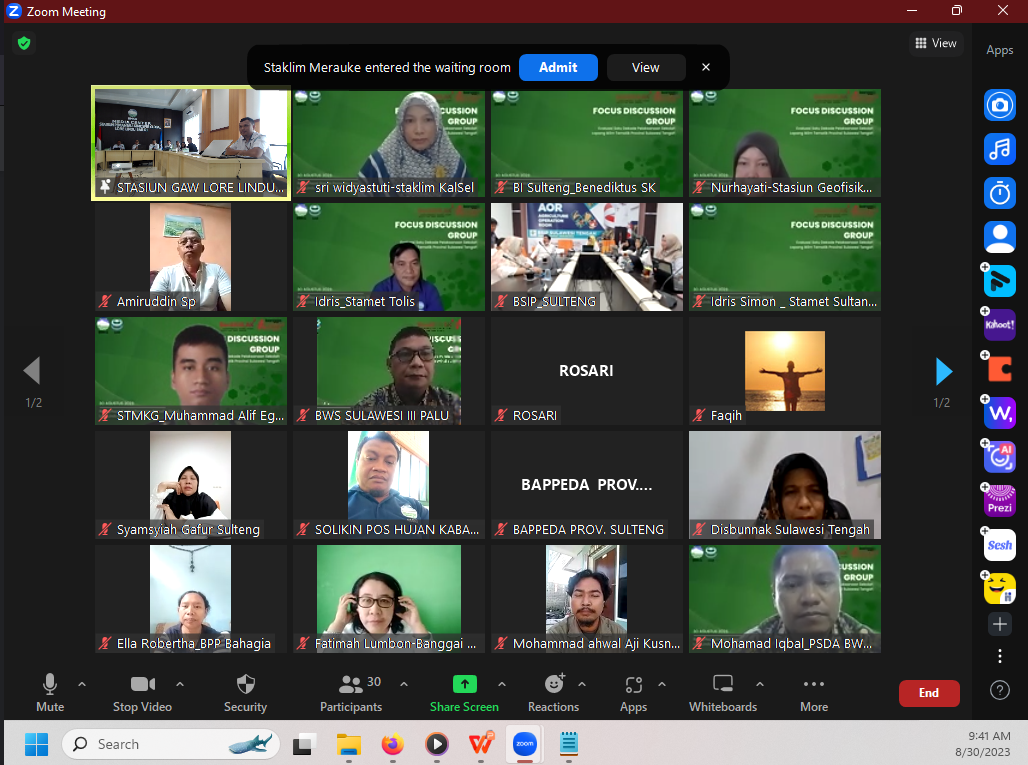Viewport: 1028px width, 765px height.
Task: Launch the Timer app in Apps sidebar
Action: click(999, 192)
